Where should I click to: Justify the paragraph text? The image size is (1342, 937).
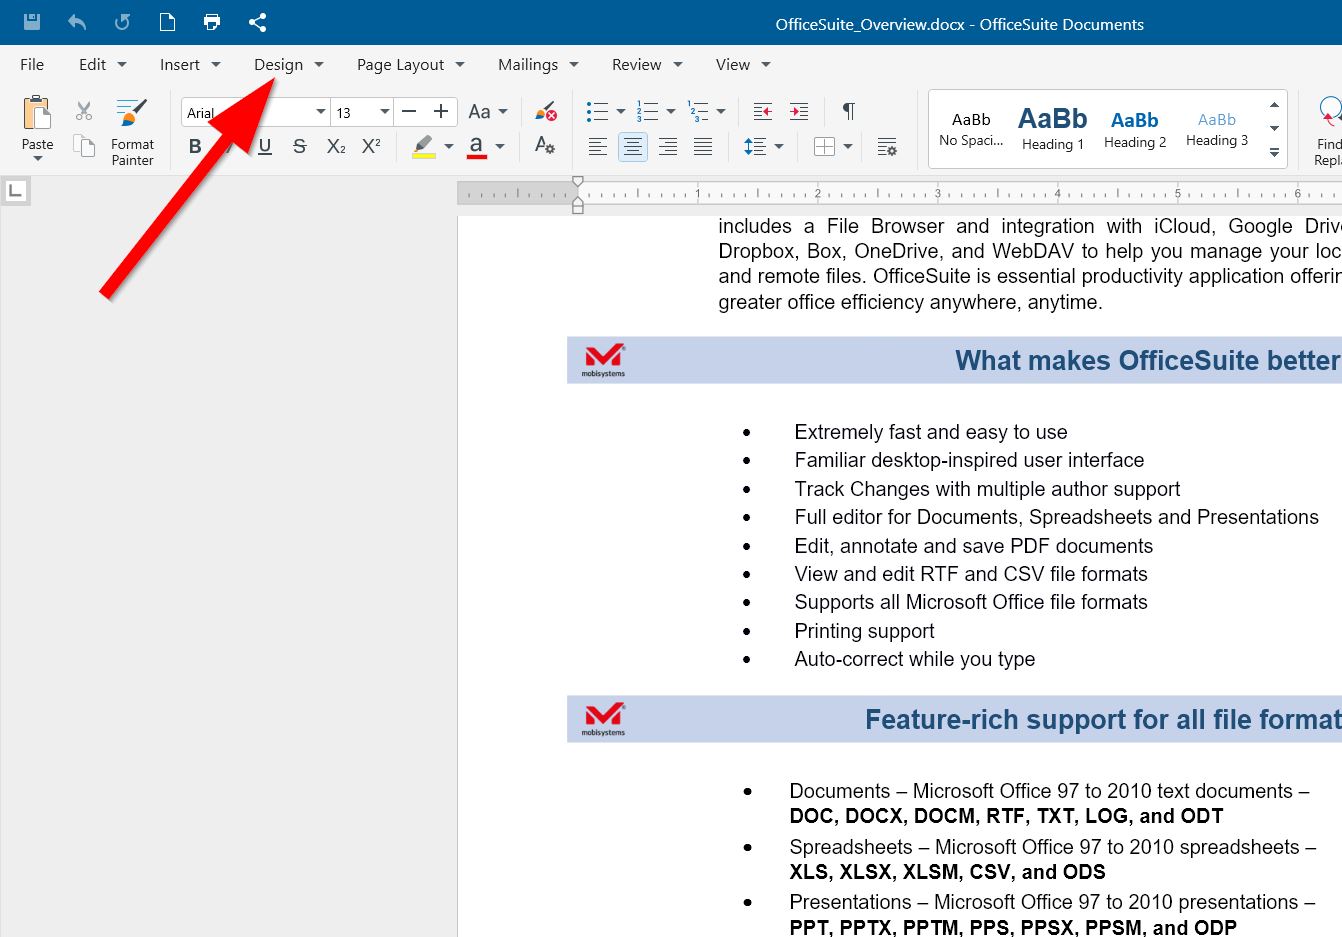(703, 147)
